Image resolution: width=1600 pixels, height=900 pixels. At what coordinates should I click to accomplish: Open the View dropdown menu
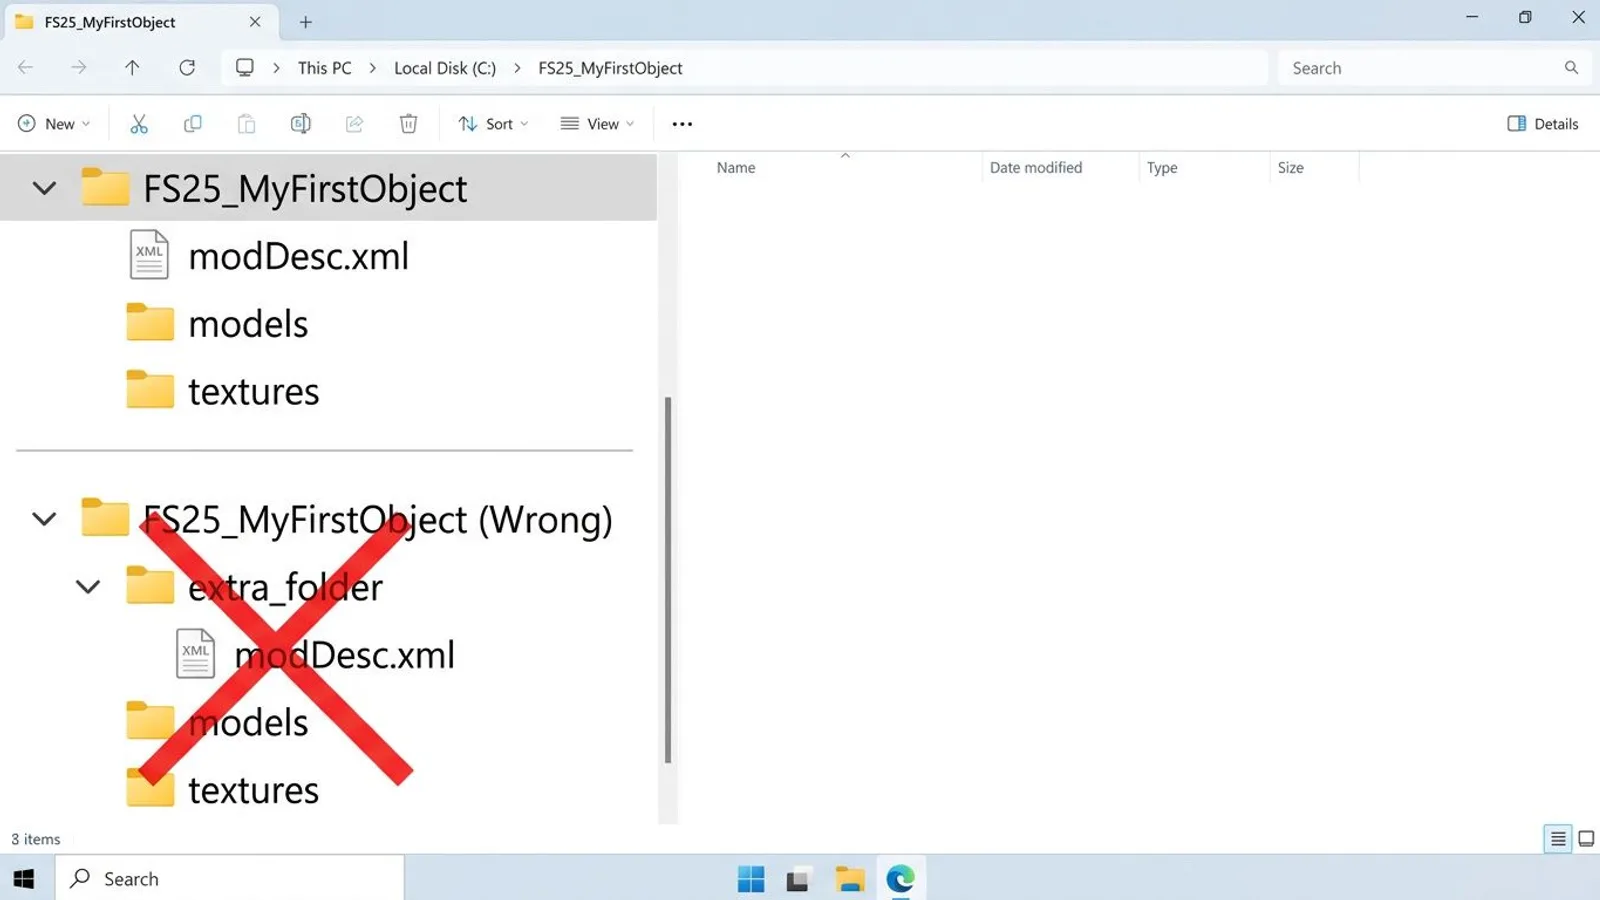click(597, 124)
